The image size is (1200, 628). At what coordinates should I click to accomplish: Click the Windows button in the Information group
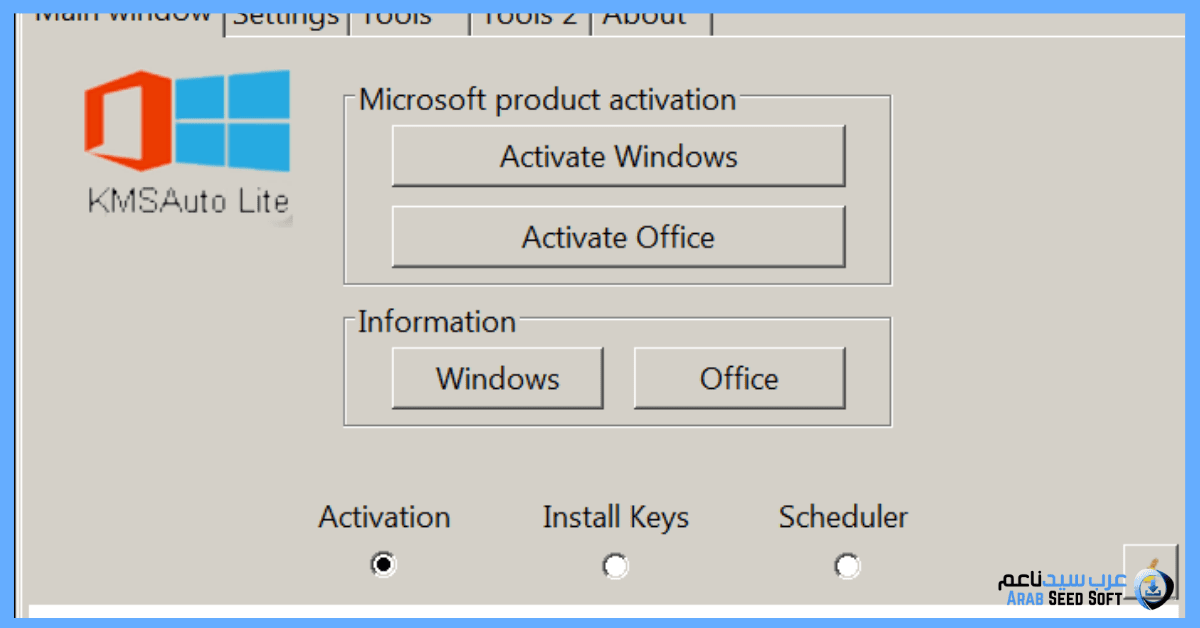(x=497, y=378)
